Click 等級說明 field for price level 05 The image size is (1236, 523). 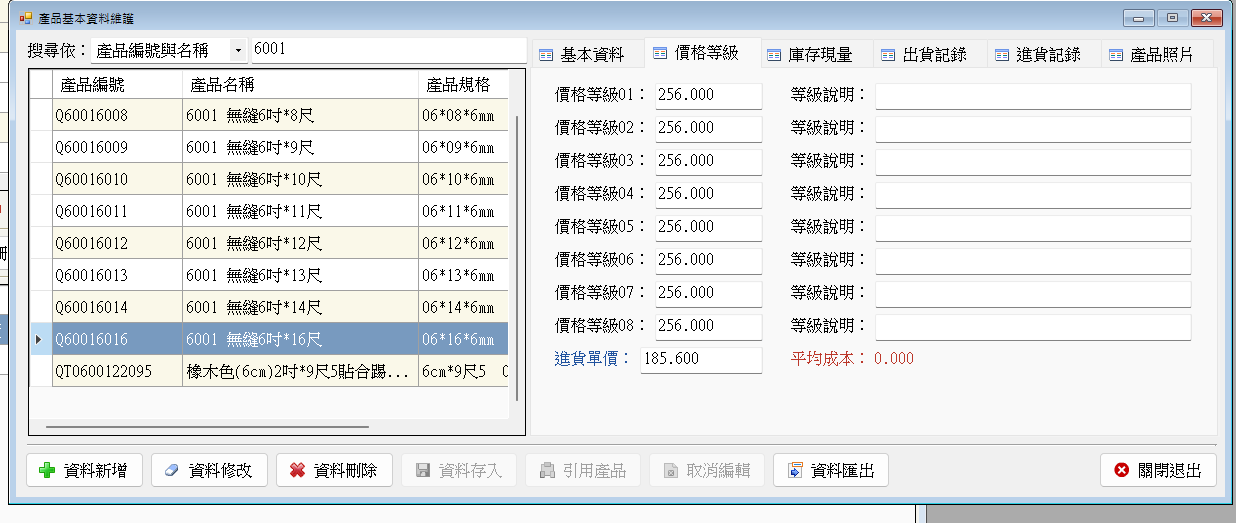click(x=1033, y=227)
